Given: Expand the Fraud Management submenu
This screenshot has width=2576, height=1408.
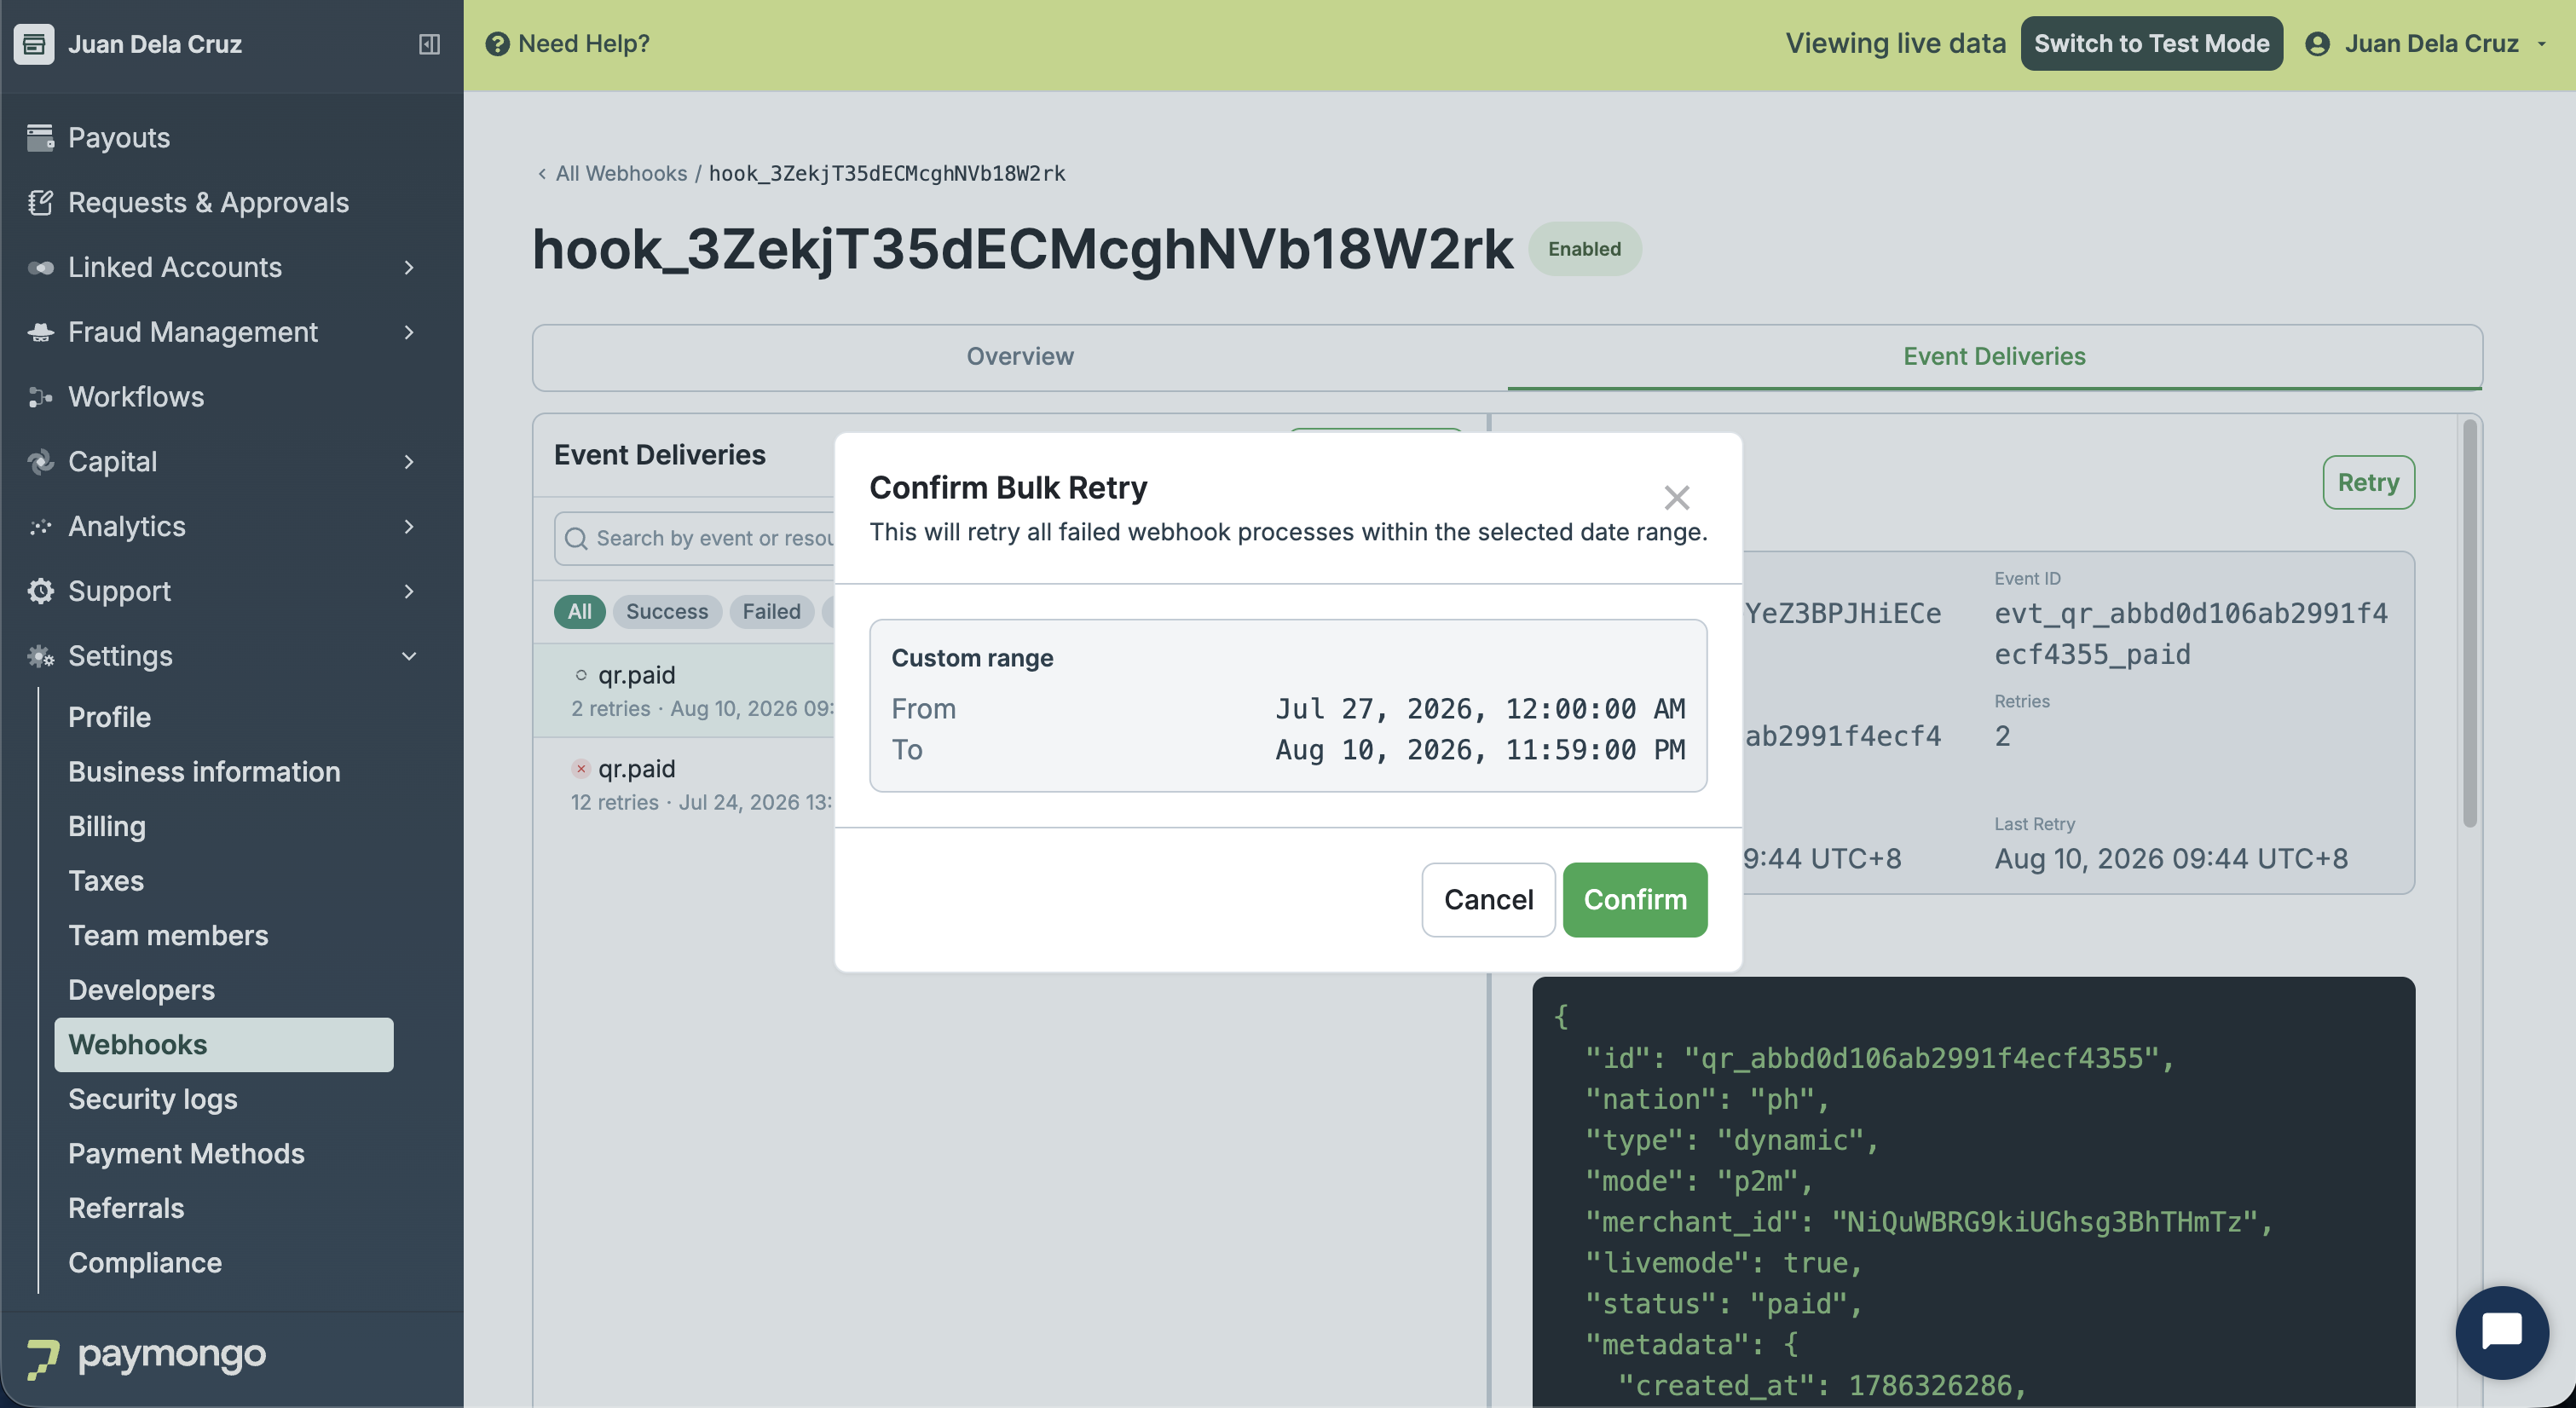Looking at the screenshot, I should click(409, 332).
